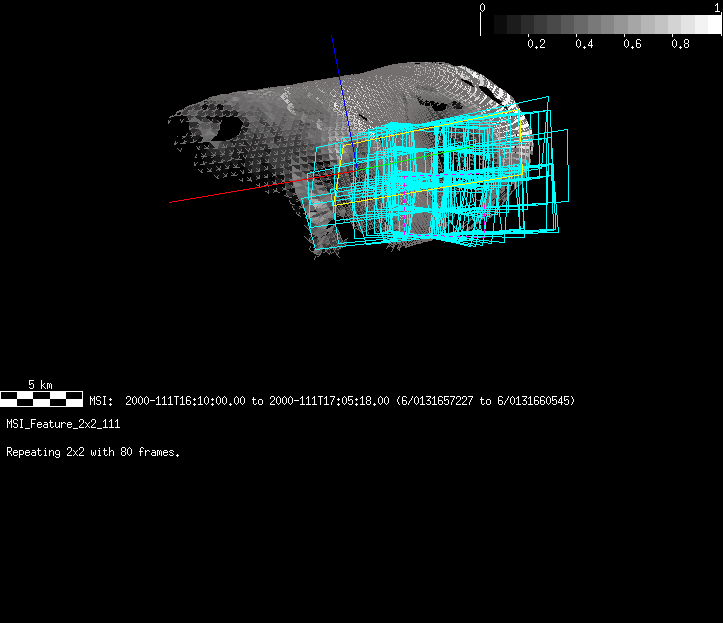
Task: Click the left end of the red axis line
Action: pos(171,202)
